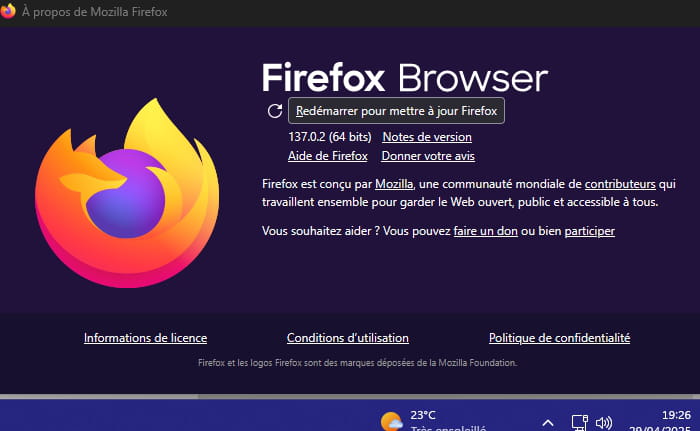Show hidden tray icons with the chevron

548,423
